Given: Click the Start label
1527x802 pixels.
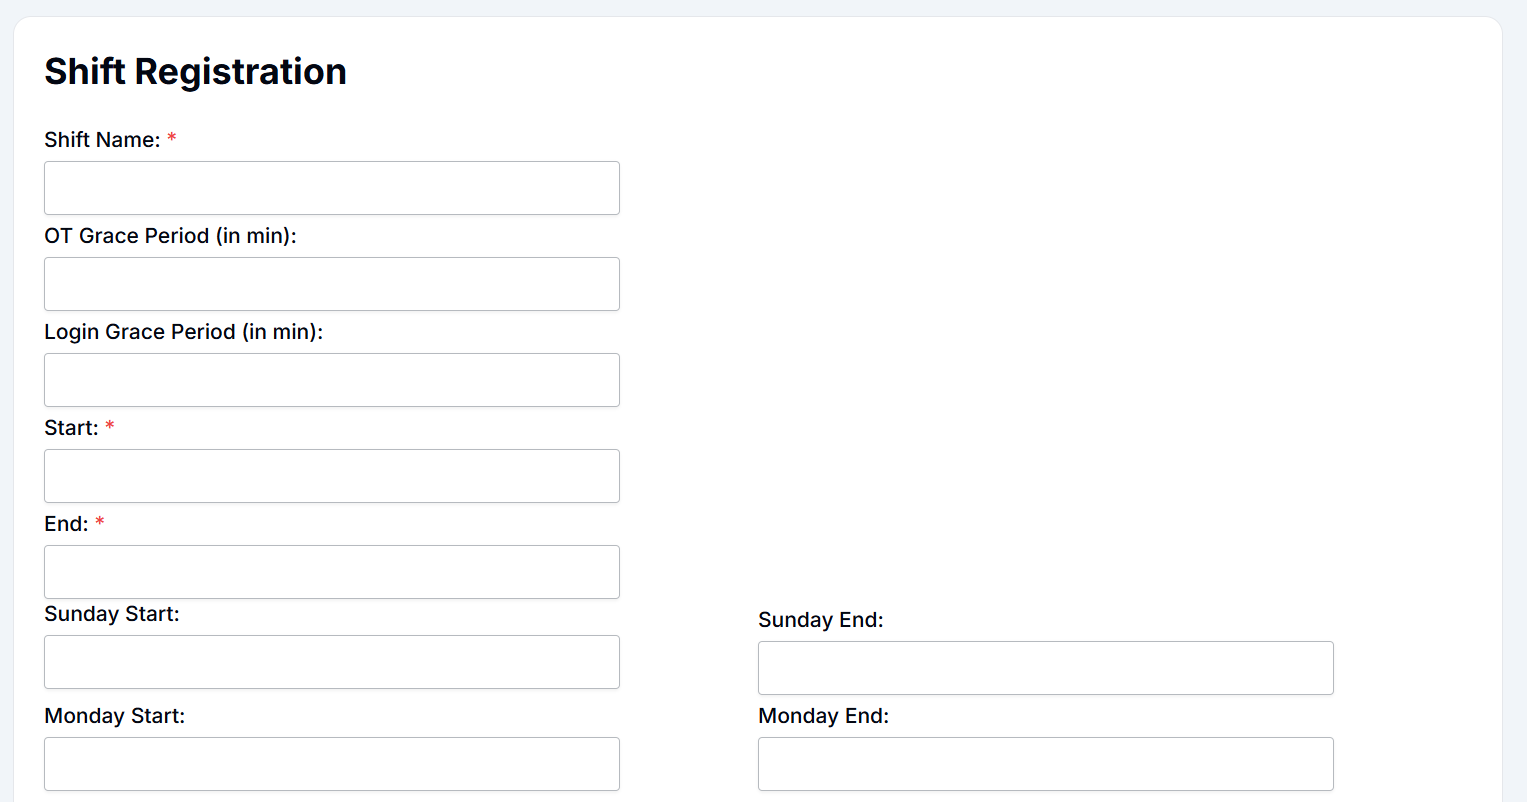Looking at the screenshot, I should [x=68, y=427].
